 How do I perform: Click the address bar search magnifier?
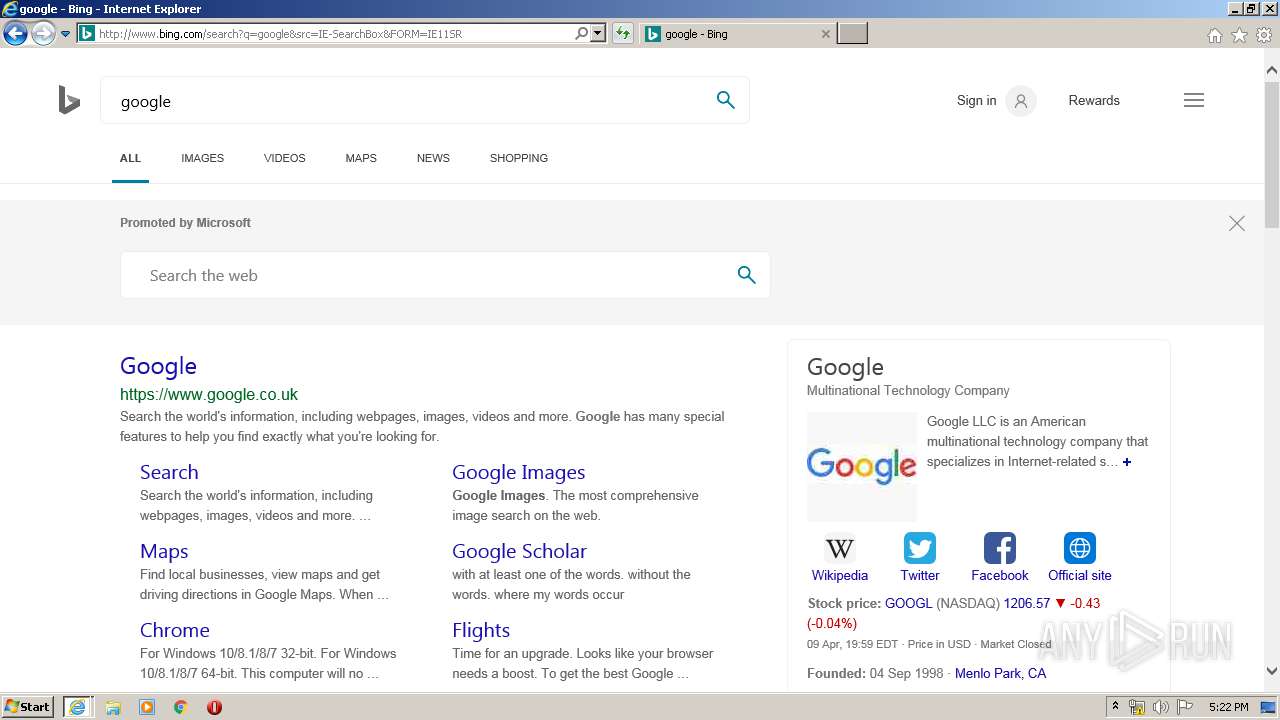point(581,34)
